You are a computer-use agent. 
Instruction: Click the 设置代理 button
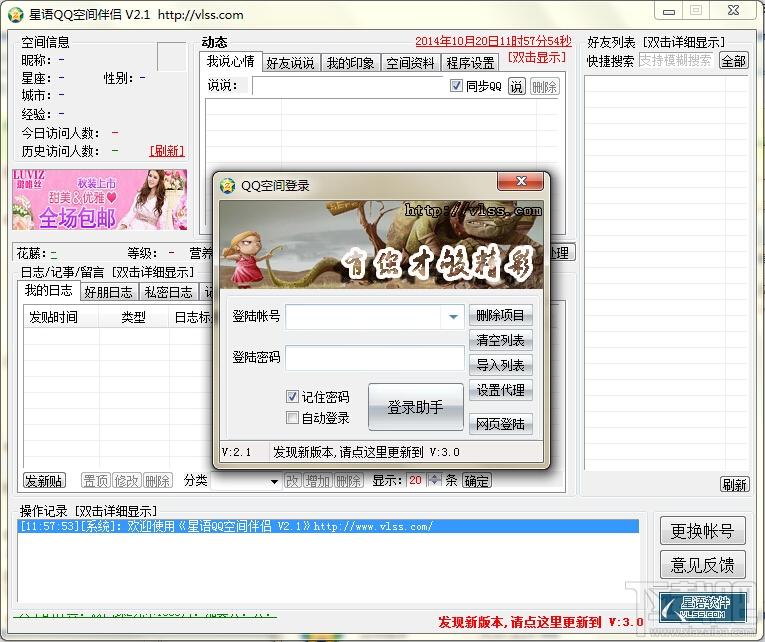(x=500, y=390)
